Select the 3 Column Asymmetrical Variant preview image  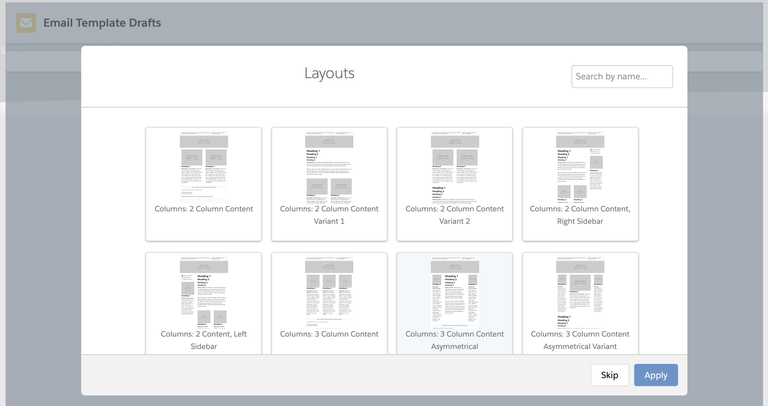tap(580, 292)
